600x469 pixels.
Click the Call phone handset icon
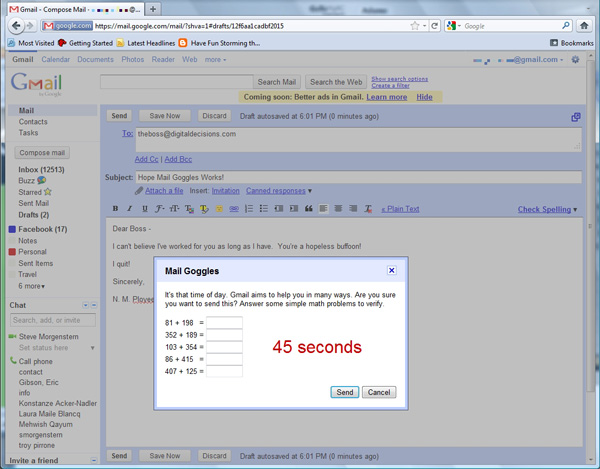point(13,360)
